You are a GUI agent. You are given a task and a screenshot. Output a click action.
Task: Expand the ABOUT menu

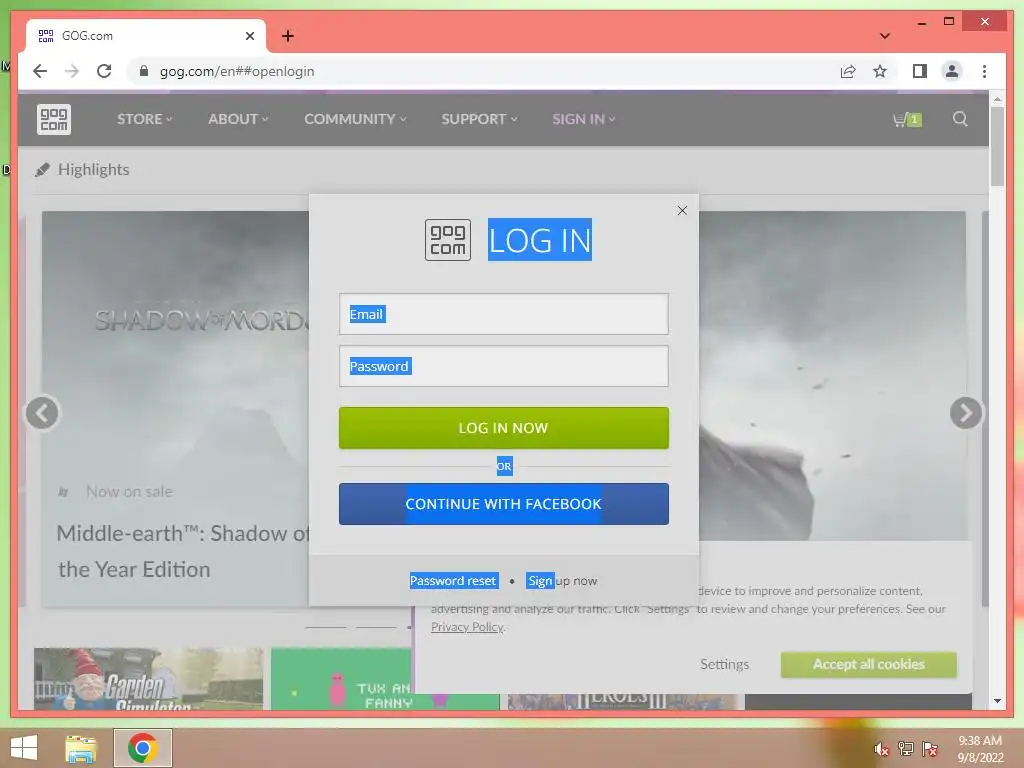[x=238, y=119]
